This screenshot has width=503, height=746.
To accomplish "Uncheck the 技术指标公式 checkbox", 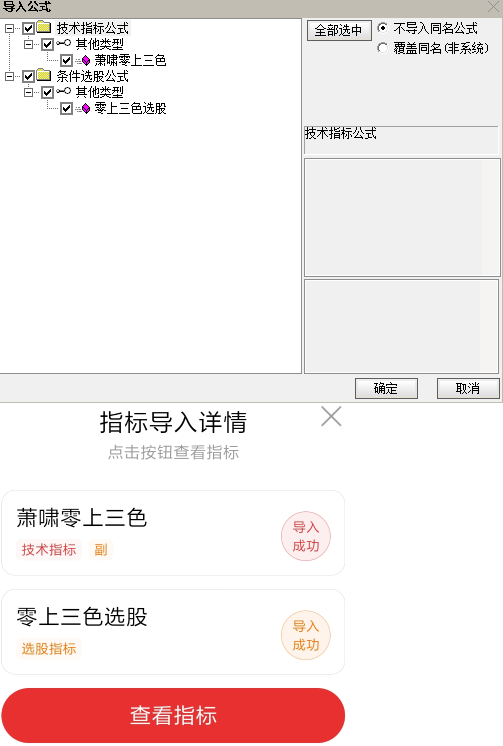I will pyautogui.click(x=29, y=29).
